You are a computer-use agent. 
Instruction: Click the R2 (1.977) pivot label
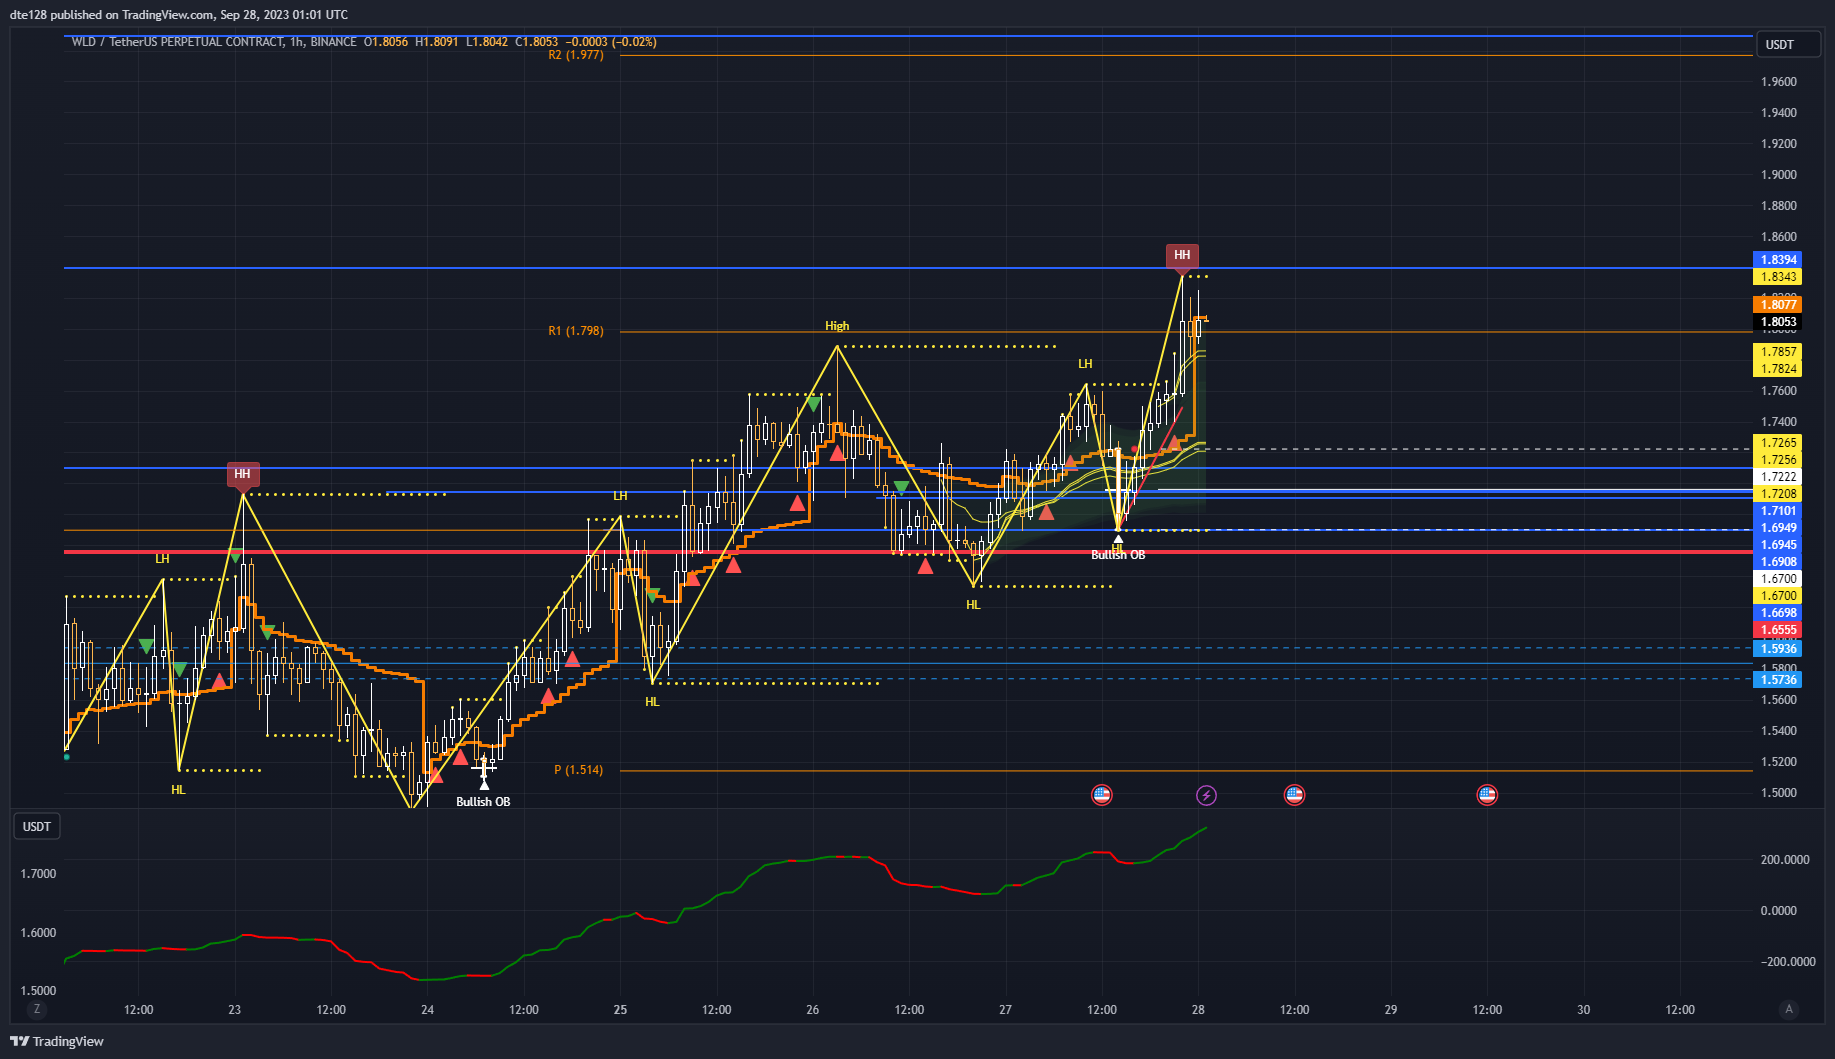[x=576, y=55]
